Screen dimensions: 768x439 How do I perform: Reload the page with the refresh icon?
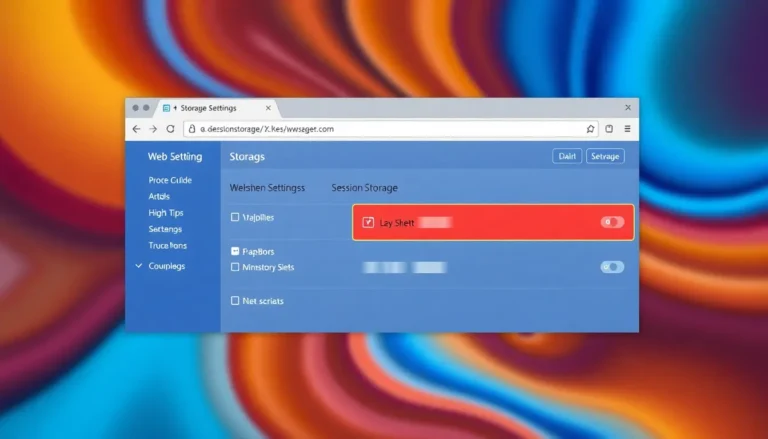[170, 129]
